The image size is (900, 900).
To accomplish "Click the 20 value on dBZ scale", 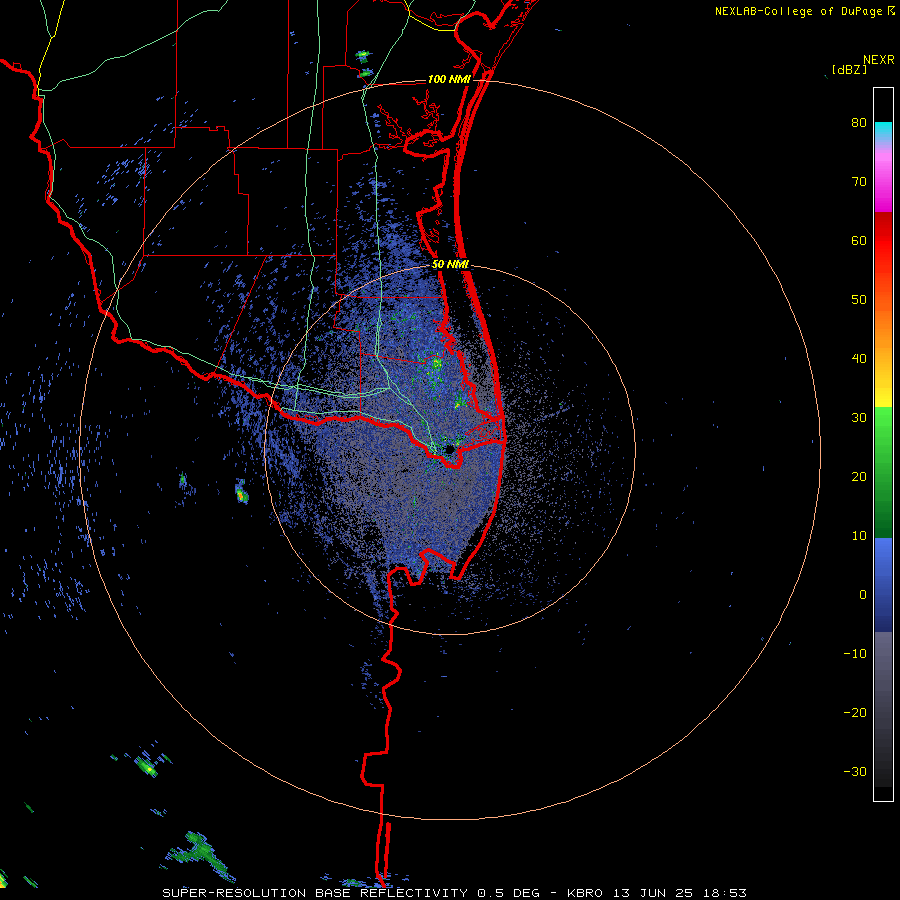I will 859,477.
